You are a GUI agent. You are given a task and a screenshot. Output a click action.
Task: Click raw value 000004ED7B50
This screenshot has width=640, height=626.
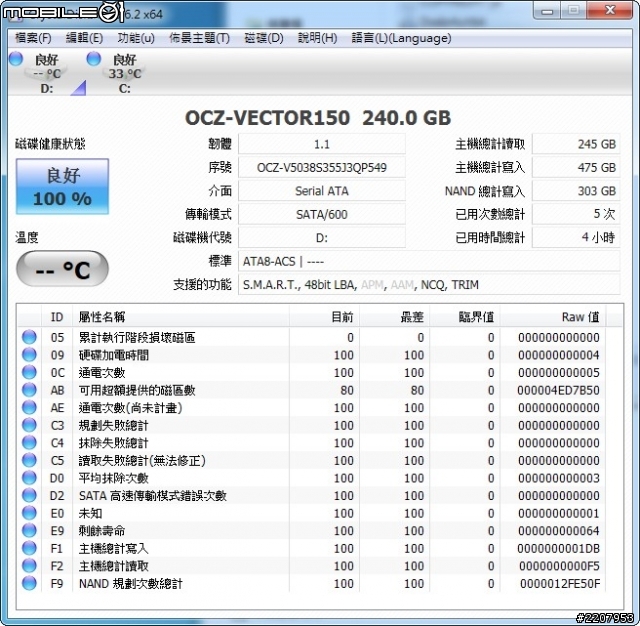click(x=558, y=390)
